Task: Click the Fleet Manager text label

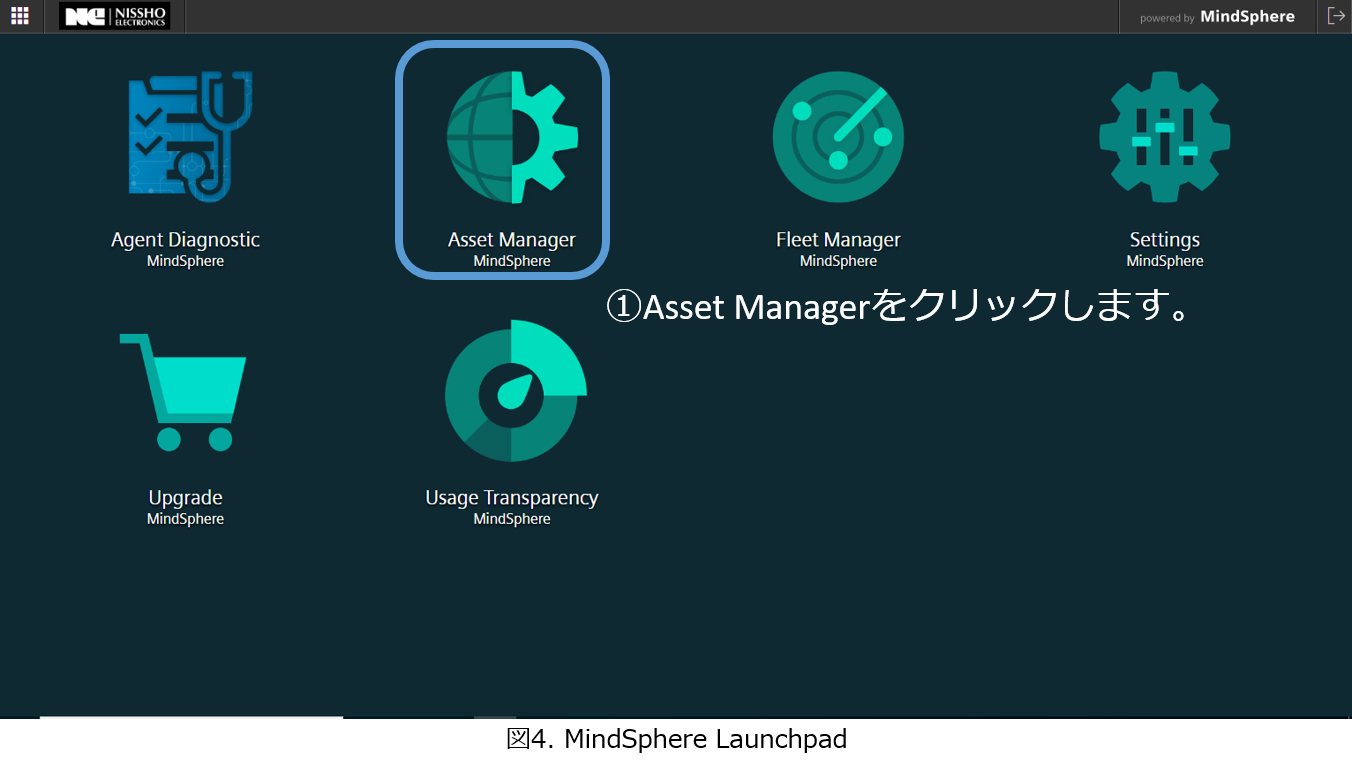Action: click(838, 240)
